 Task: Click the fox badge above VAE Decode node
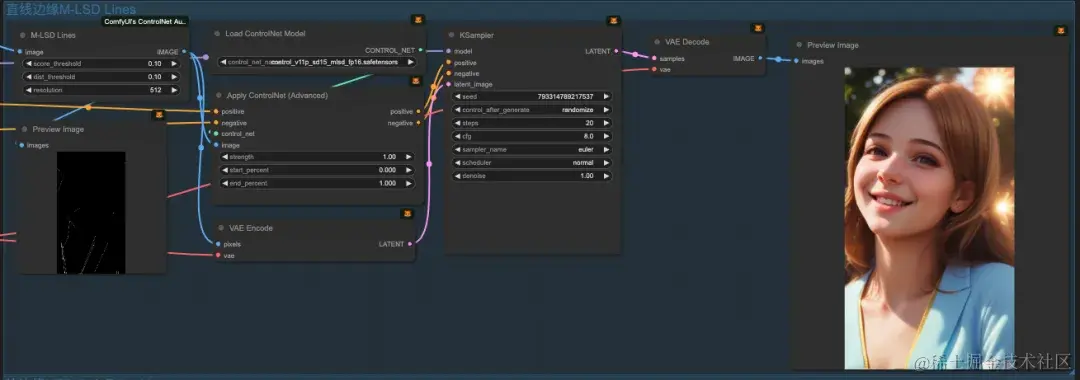click(x=758, y=28)
